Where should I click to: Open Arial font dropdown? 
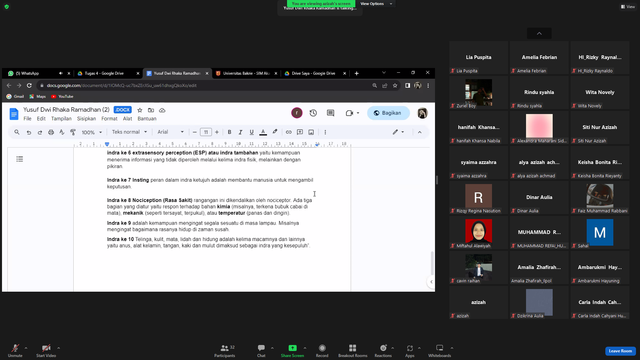171,132
